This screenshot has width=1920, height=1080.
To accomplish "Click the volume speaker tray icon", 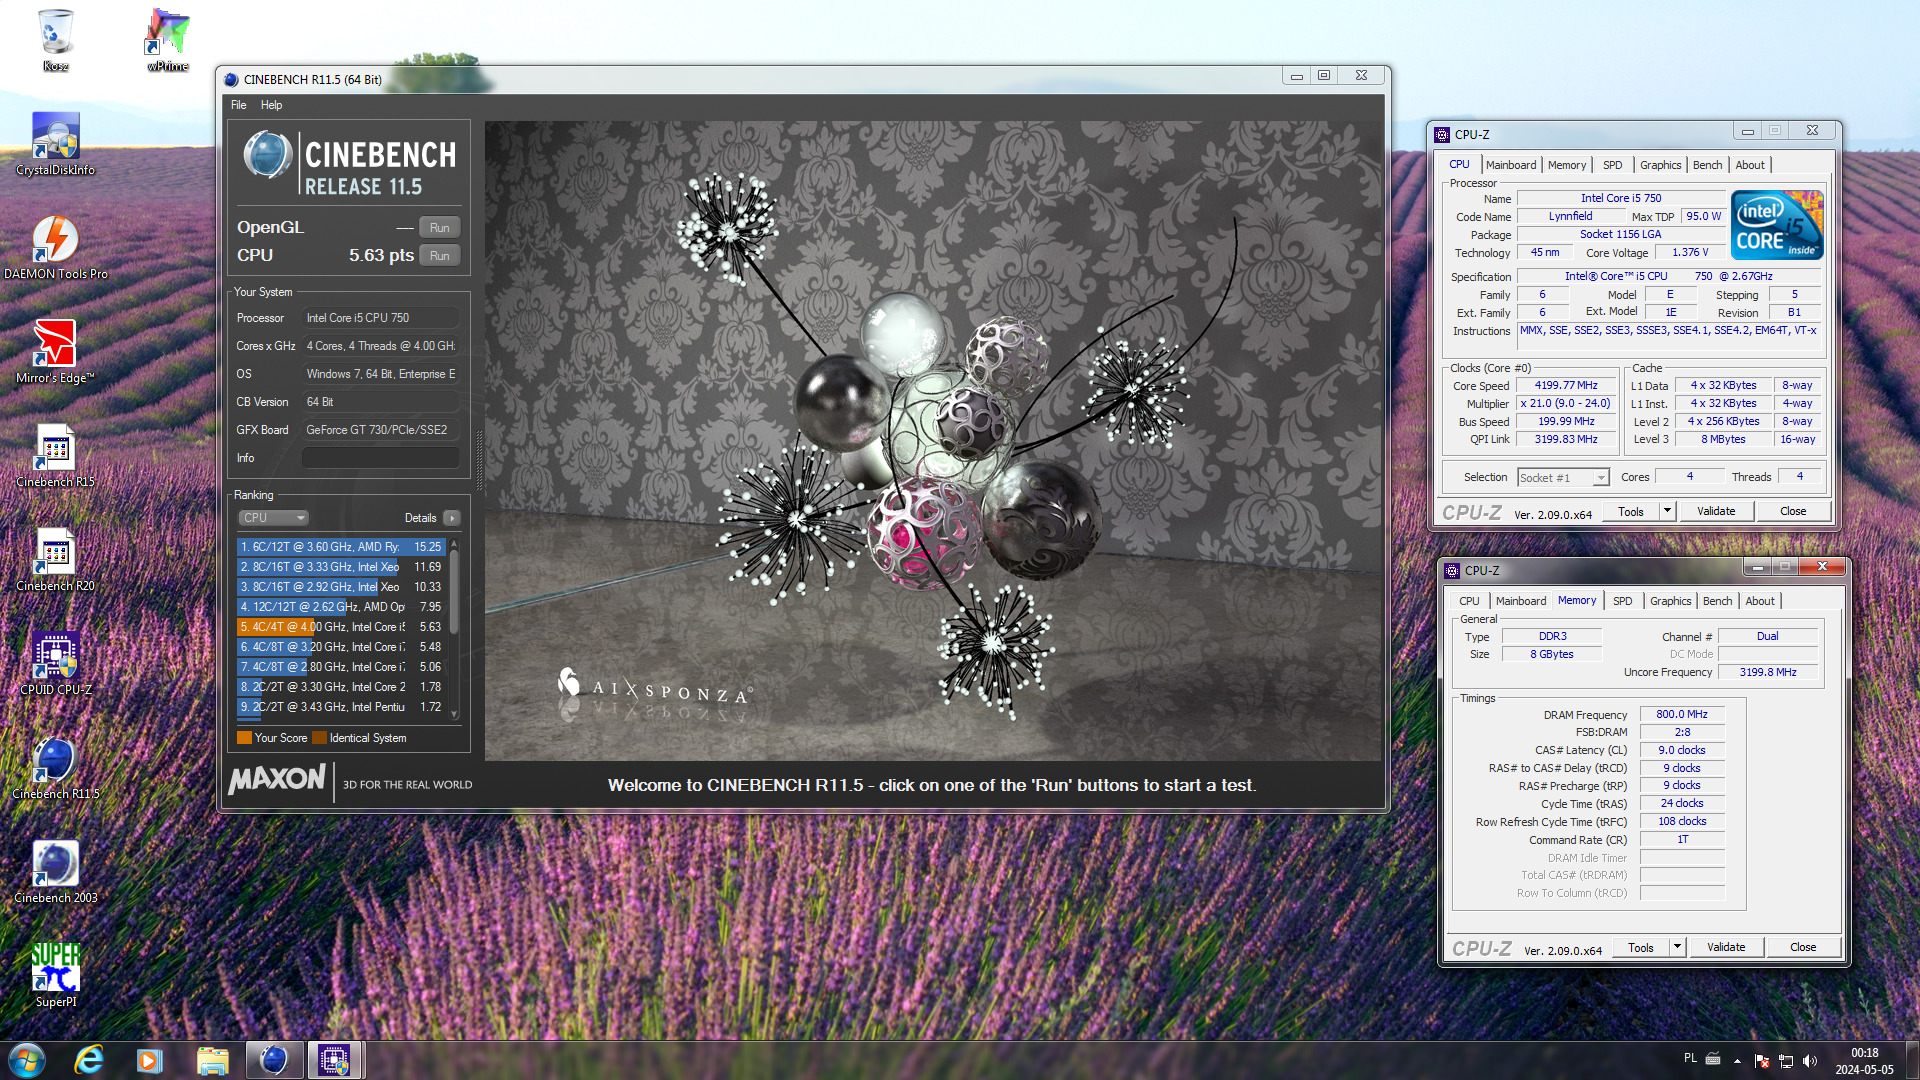I will coord(1810,1061).
